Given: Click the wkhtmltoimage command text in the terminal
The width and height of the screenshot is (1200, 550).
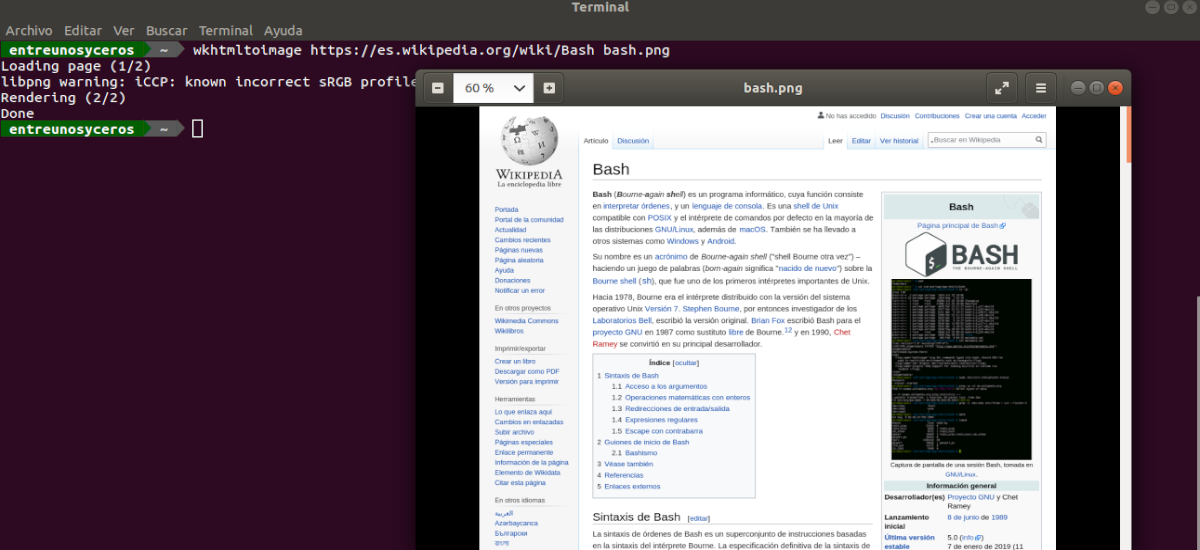Looking at the screenshot, I should tap(431, 49).
